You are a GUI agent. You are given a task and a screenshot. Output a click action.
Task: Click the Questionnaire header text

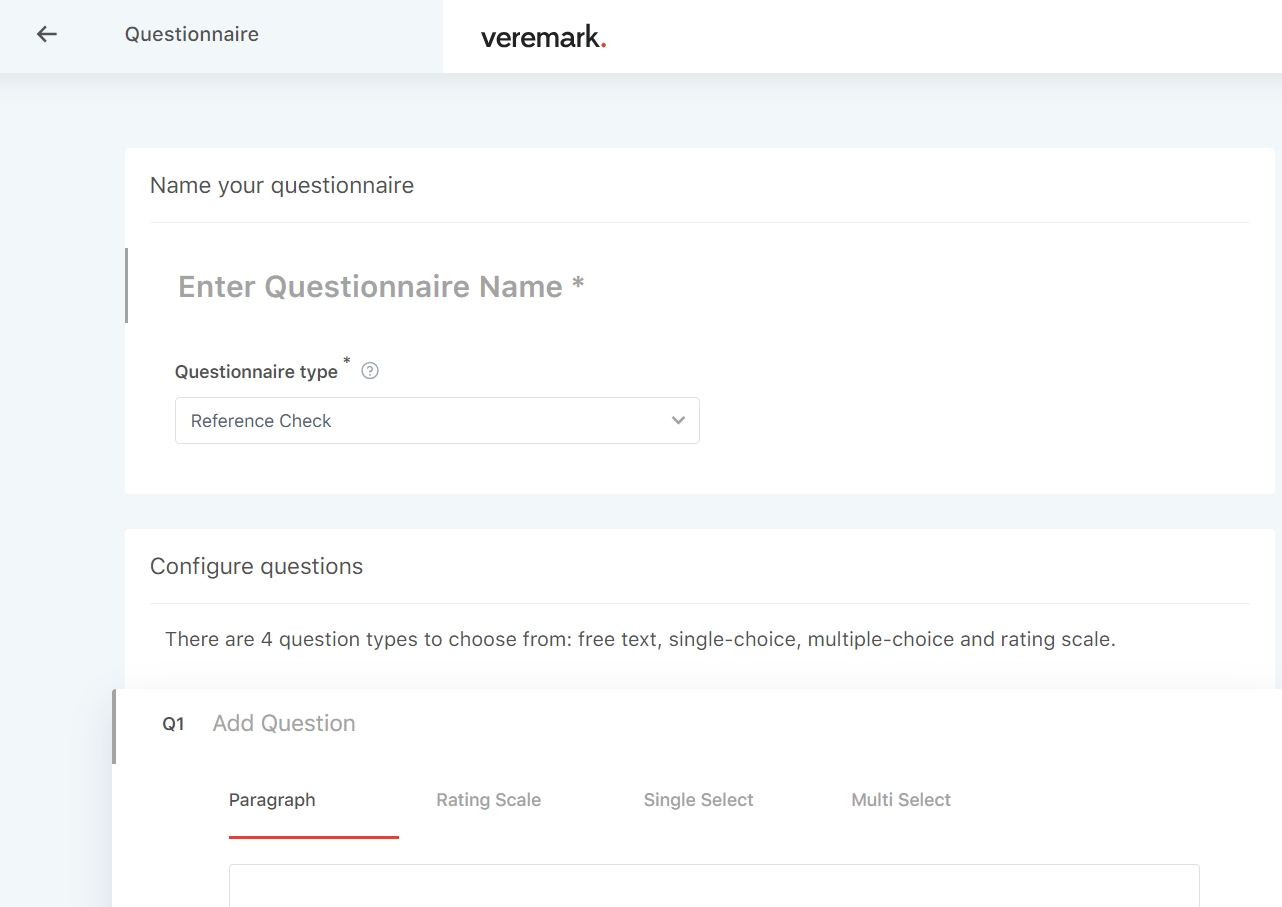(191, 34)
